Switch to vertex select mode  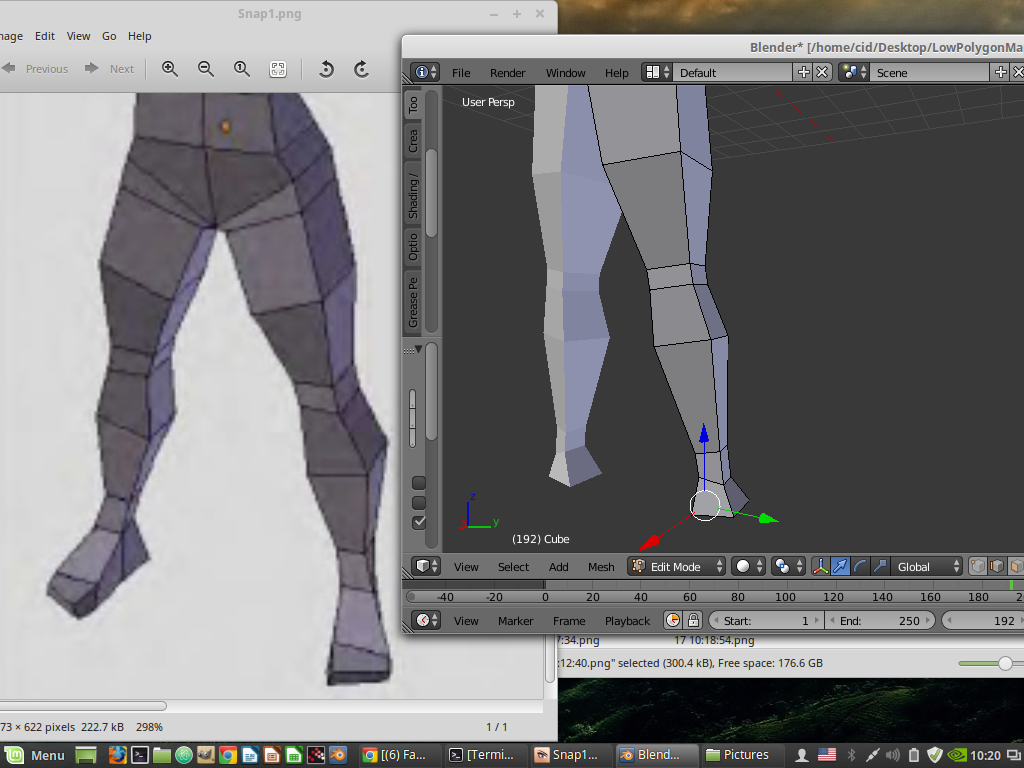click(x=977, y=566)
